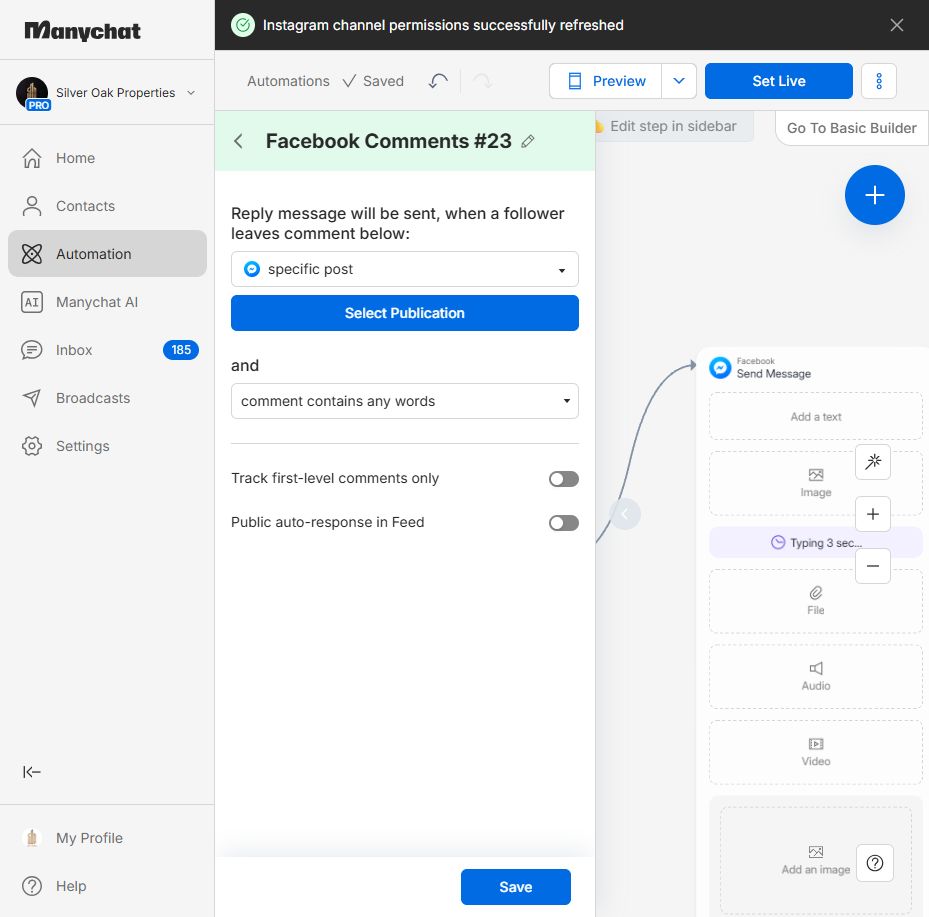Click Set Live button
This screenshot has width=929, height=917.
(x=779, y=81)
